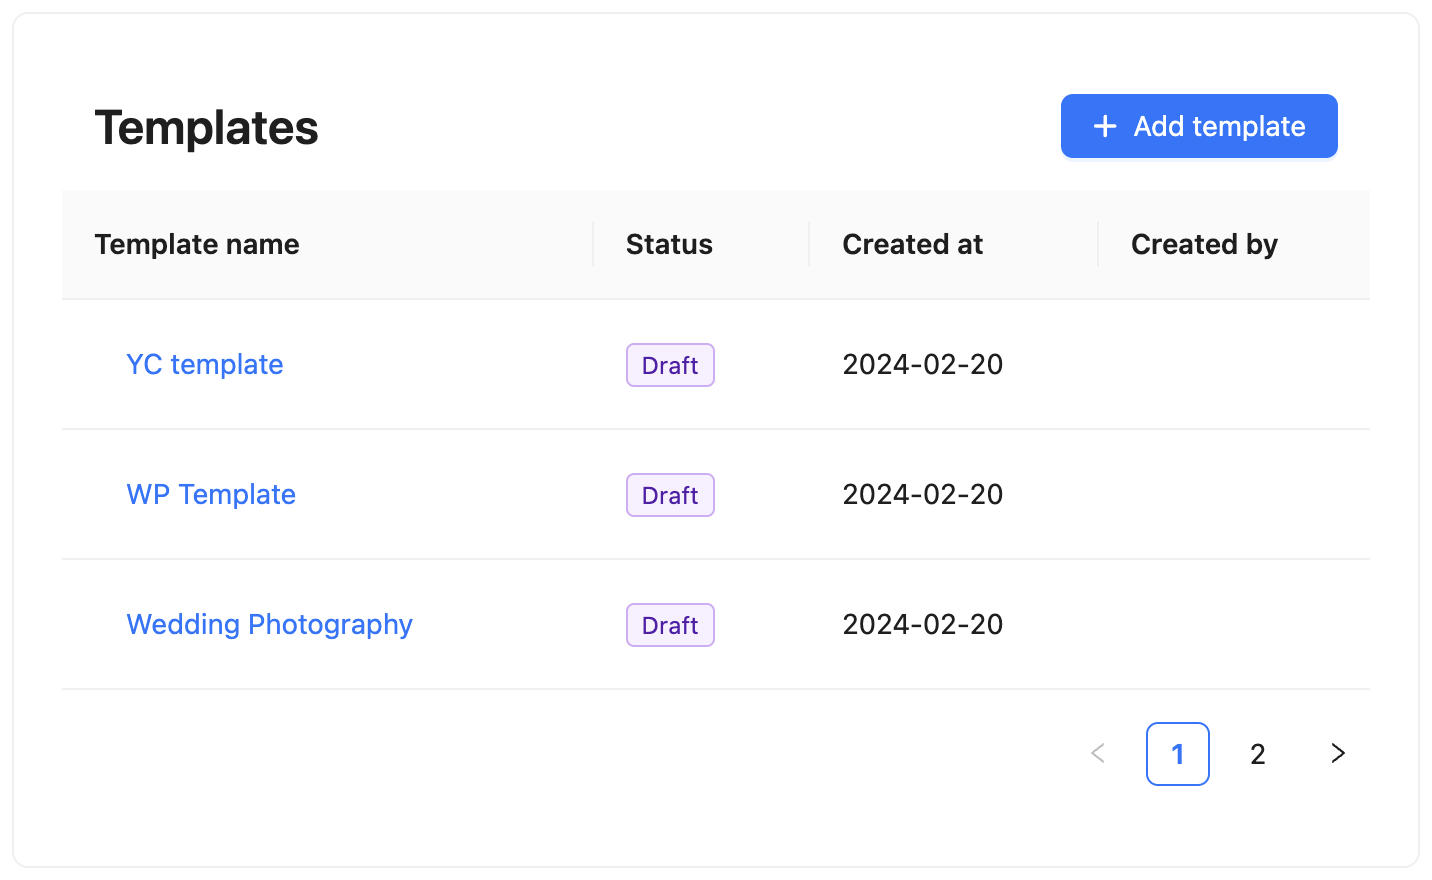Open the YC template link
Viewport: 1432px width, 880px height.
(205, 364)
